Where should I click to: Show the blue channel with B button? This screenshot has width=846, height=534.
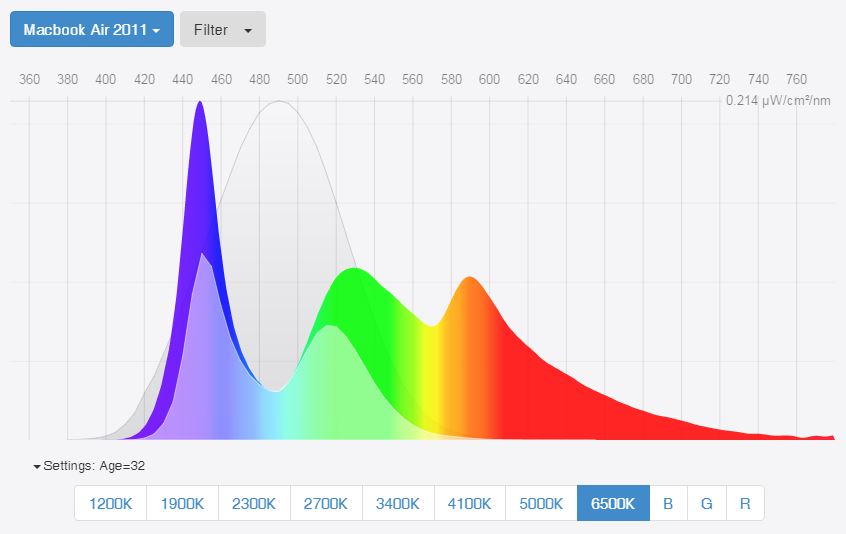pos(668,503)
